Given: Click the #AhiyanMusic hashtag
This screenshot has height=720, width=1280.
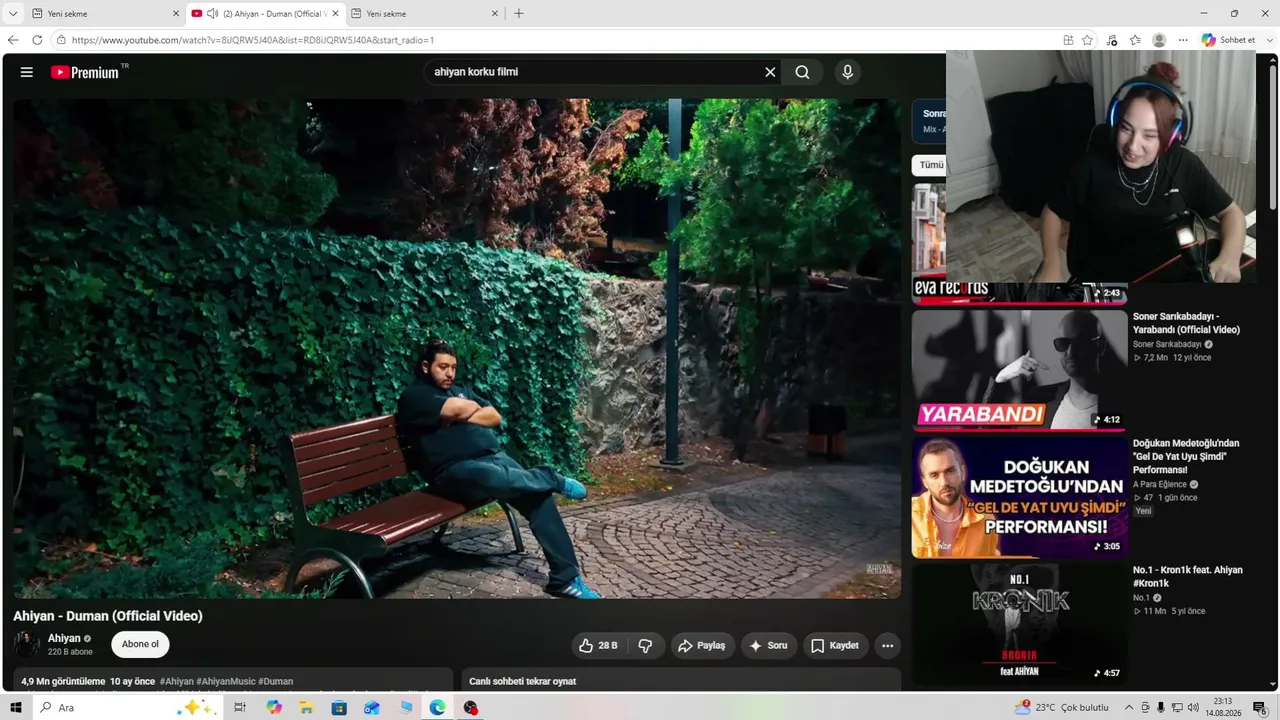Looking at the screenshot, I should [x=226, y=681].
